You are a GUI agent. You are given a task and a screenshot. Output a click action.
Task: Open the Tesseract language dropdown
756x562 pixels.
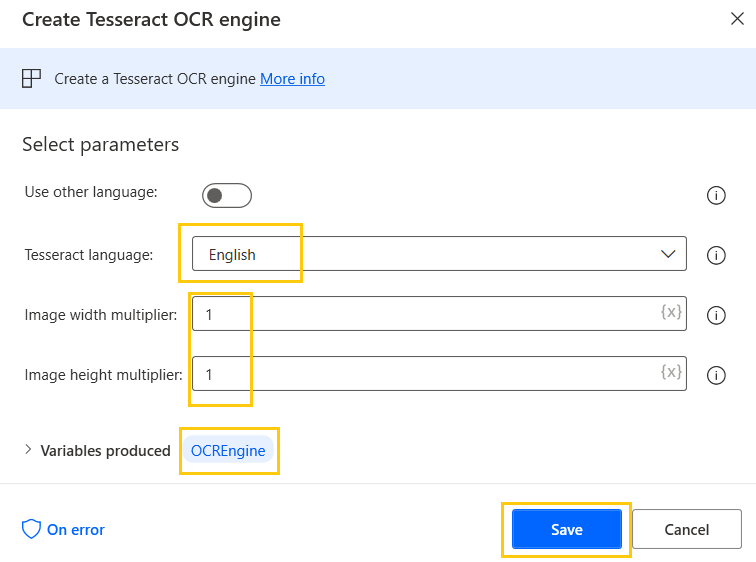[439, 254]
